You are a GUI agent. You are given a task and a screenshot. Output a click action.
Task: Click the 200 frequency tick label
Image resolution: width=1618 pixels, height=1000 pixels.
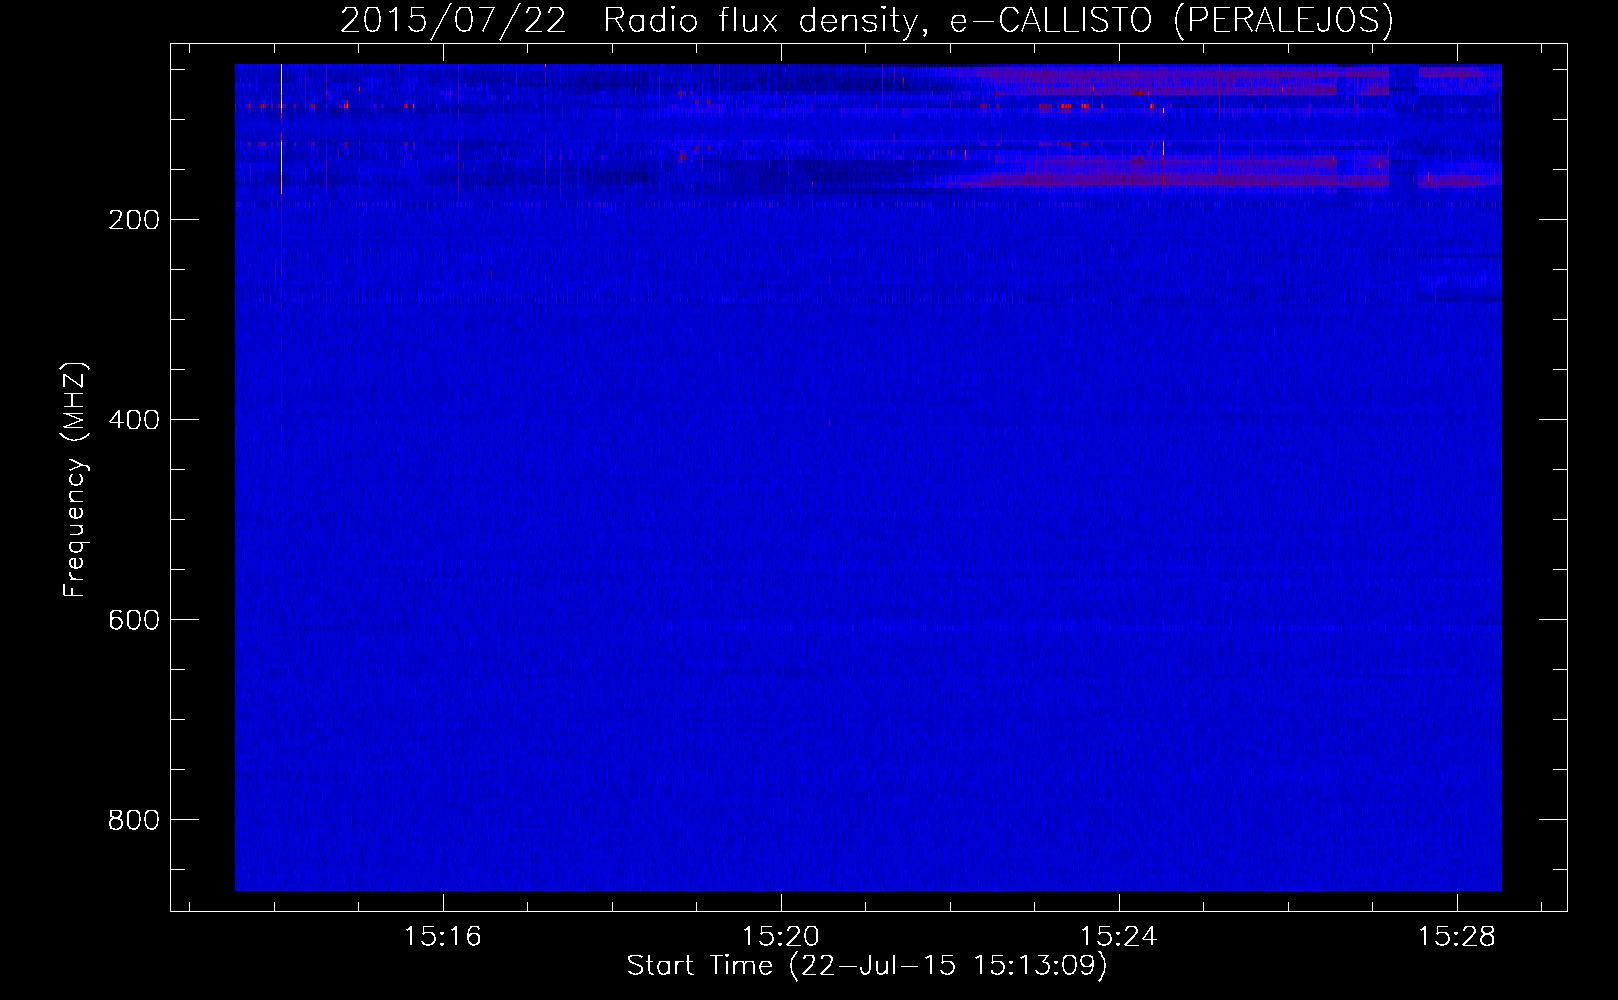pyautogui.click(x=134, y=220)
